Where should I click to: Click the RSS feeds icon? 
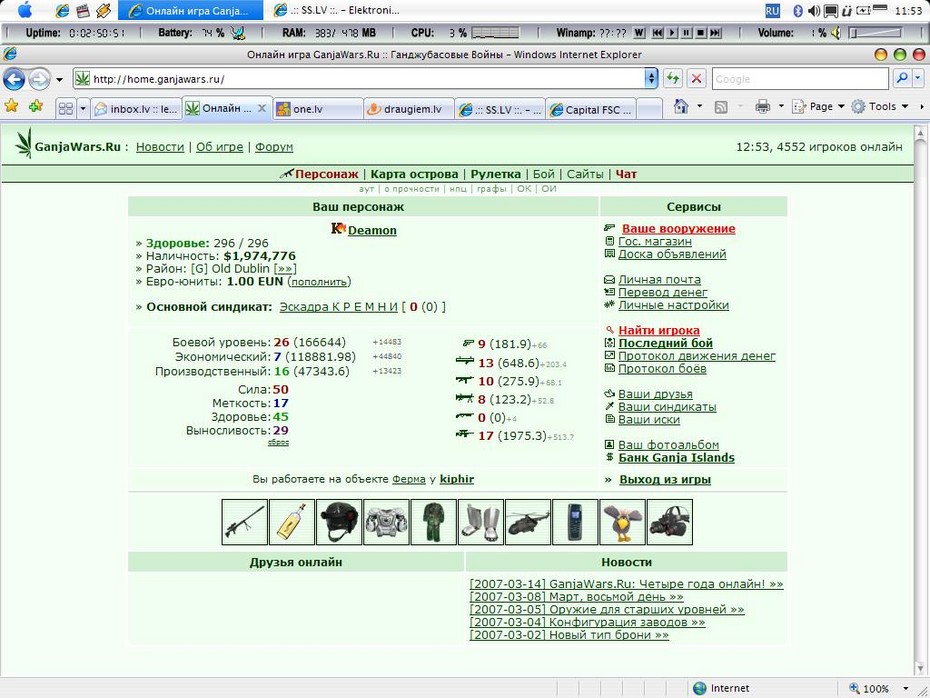[721, 107]
